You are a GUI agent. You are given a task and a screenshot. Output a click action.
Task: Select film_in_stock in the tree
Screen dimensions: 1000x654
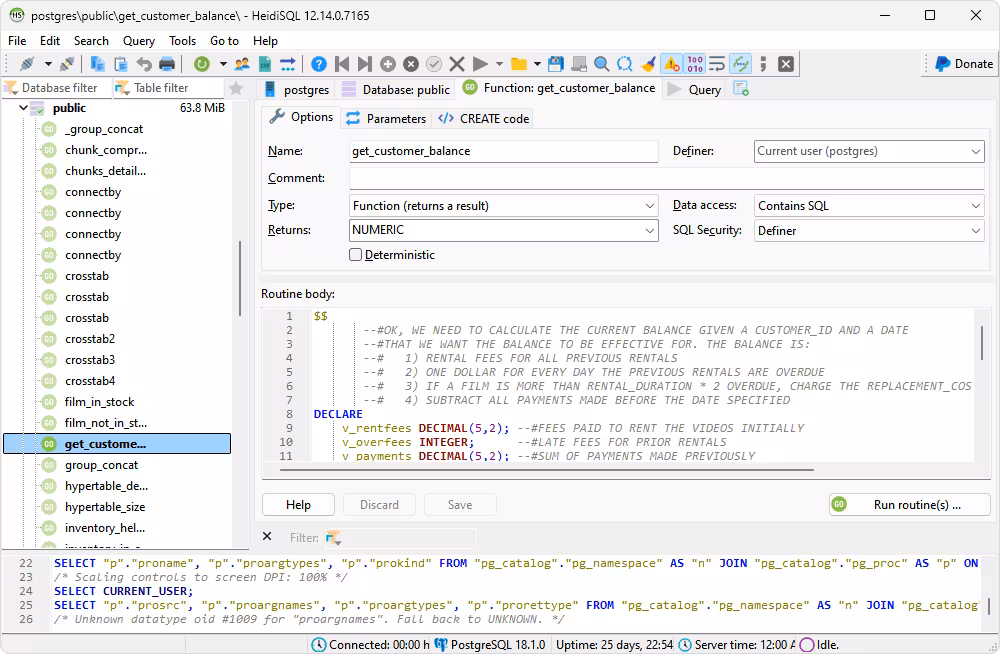(99, 402)
